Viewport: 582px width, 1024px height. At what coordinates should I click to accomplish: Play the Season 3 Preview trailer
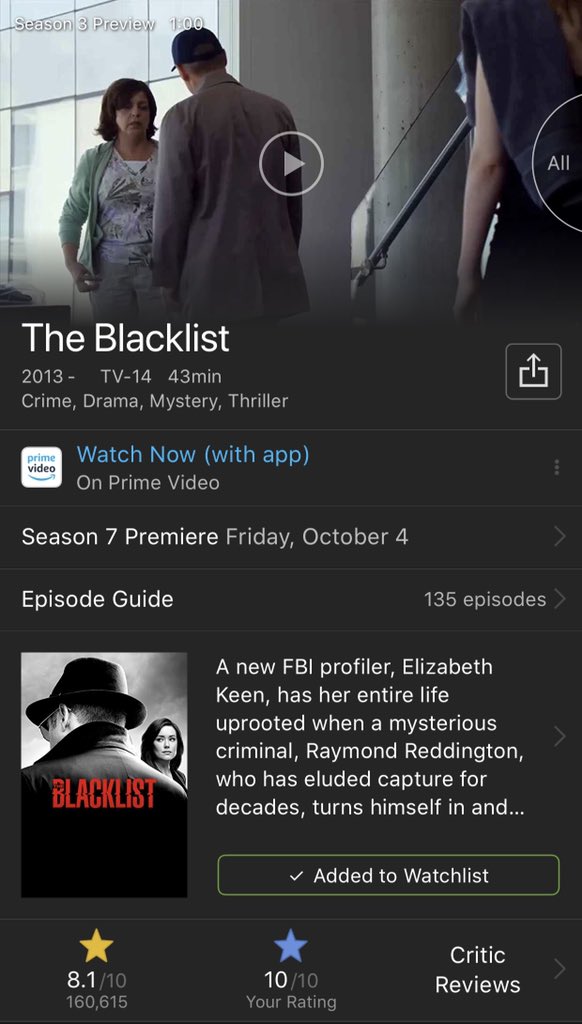pyautogui.click(x=291, y=164)
